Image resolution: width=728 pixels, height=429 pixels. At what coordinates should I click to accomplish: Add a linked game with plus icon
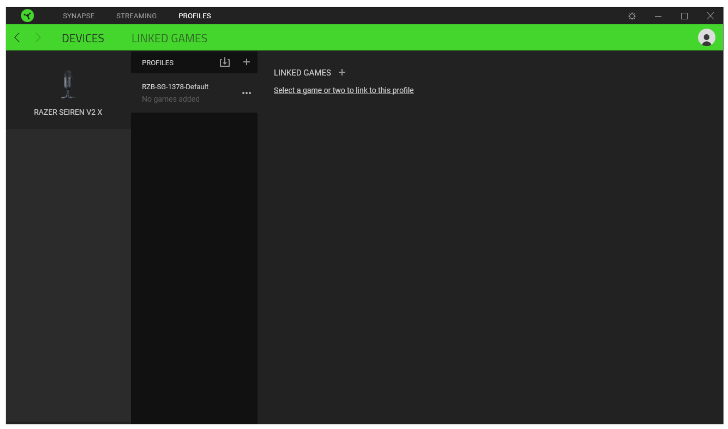tap(342, 72)
